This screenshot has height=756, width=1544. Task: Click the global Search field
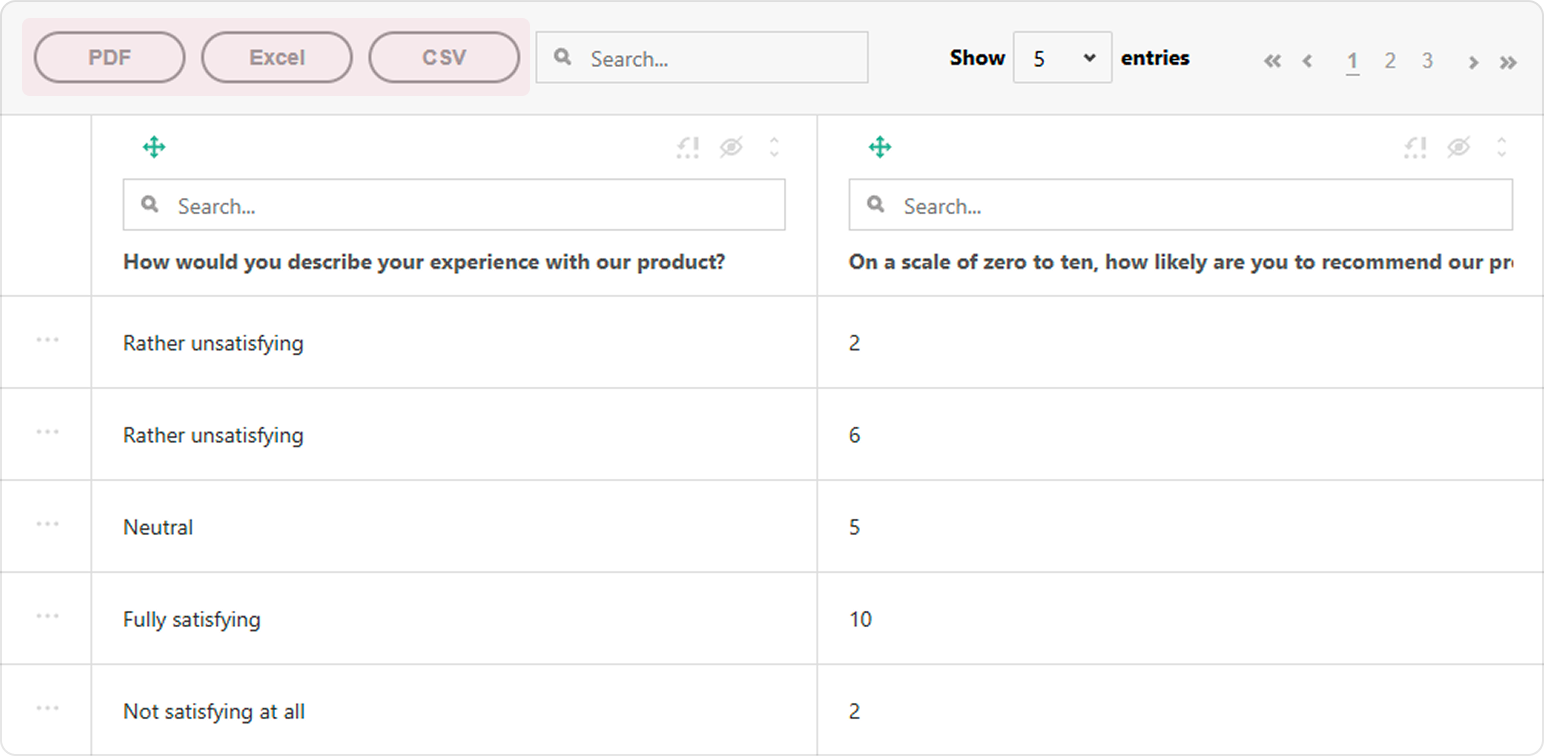[x=701, y=57]
